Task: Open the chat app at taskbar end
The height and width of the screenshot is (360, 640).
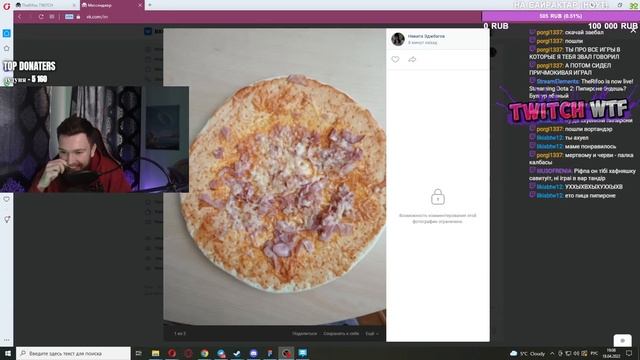Action: click(x=302, y=353)
